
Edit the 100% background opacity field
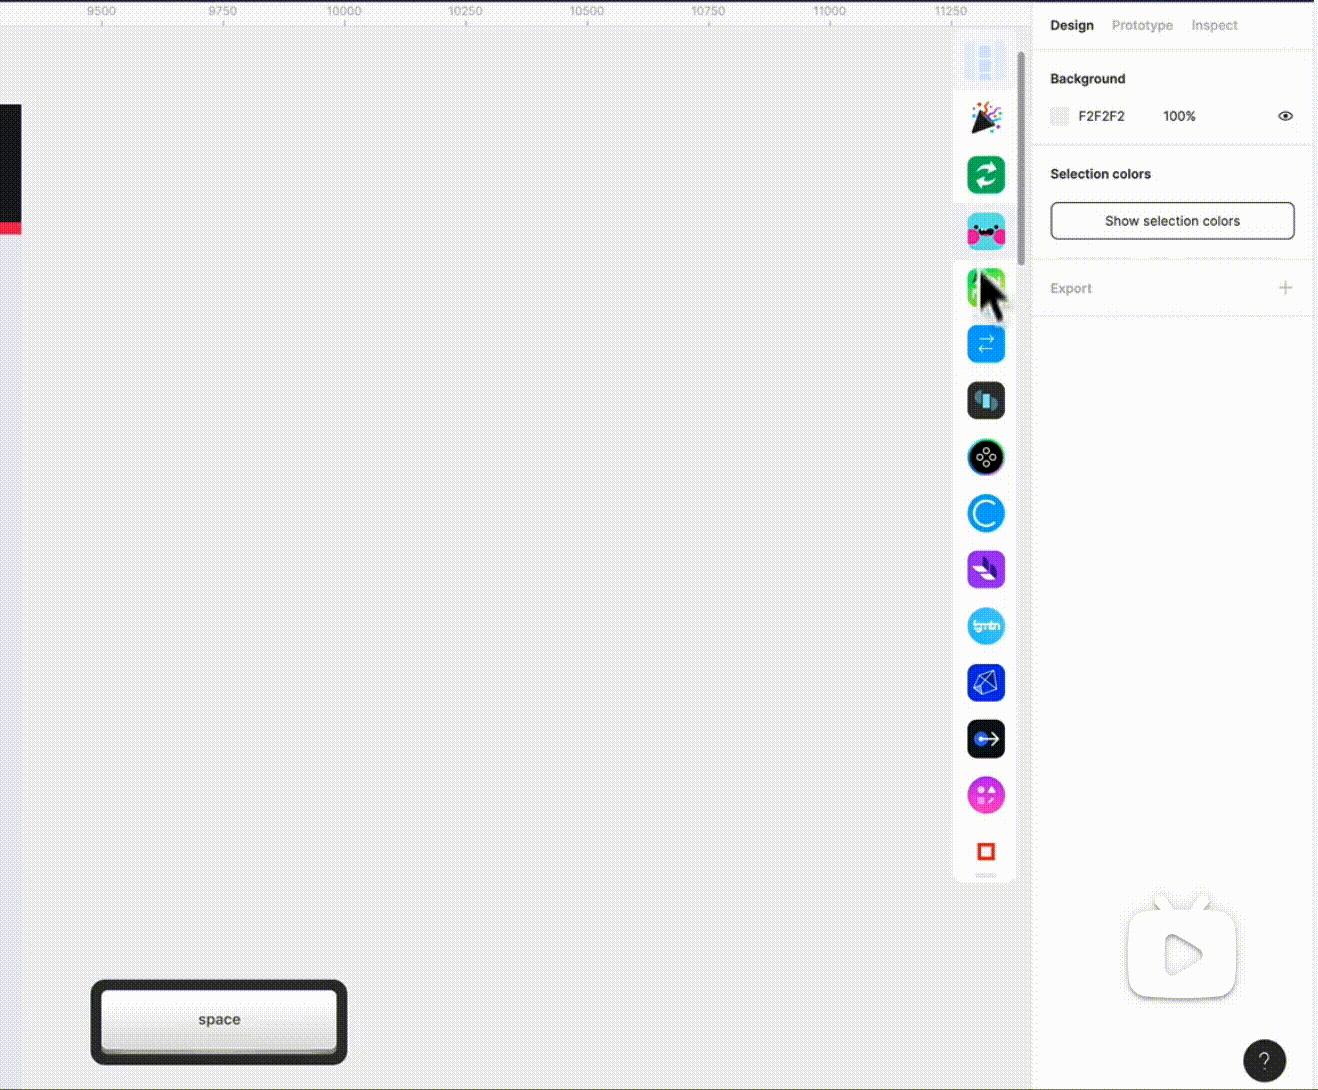tap(1179, 116)
